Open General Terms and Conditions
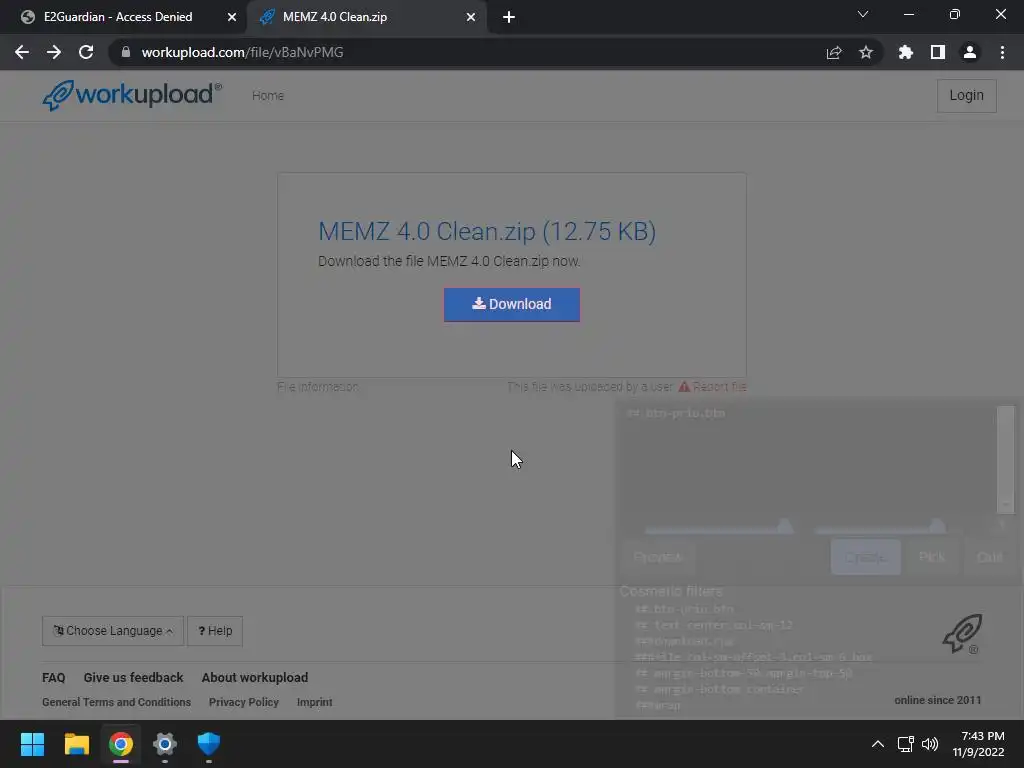This screenshot has height=768, width=1024. [116, 702]
